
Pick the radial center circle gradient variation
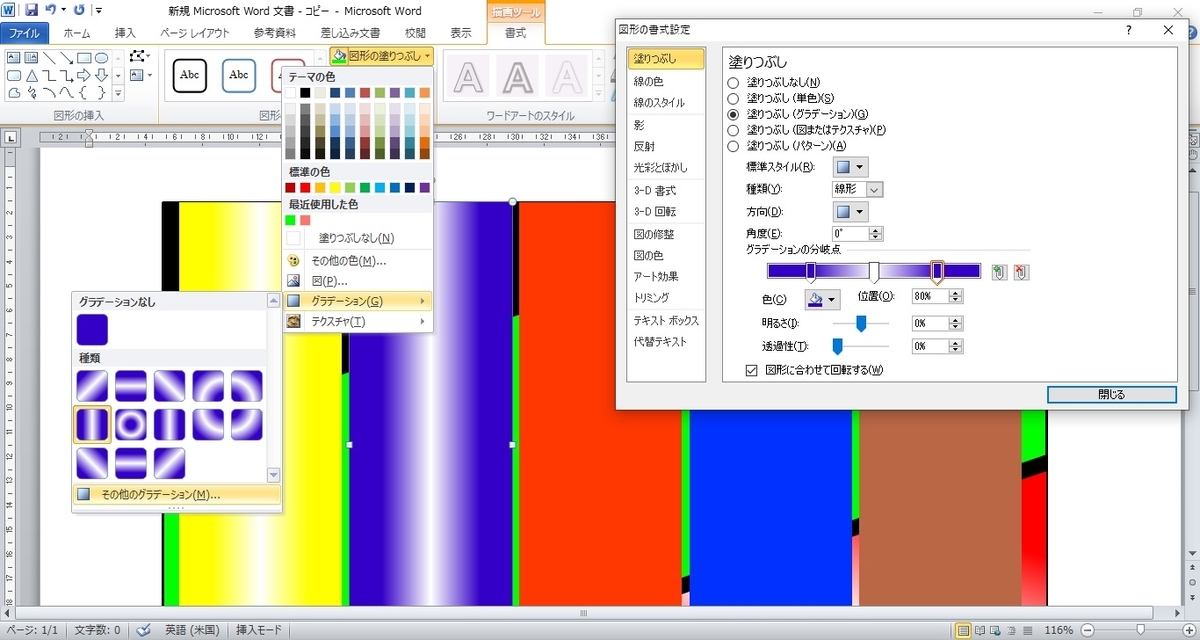[131, 425]
